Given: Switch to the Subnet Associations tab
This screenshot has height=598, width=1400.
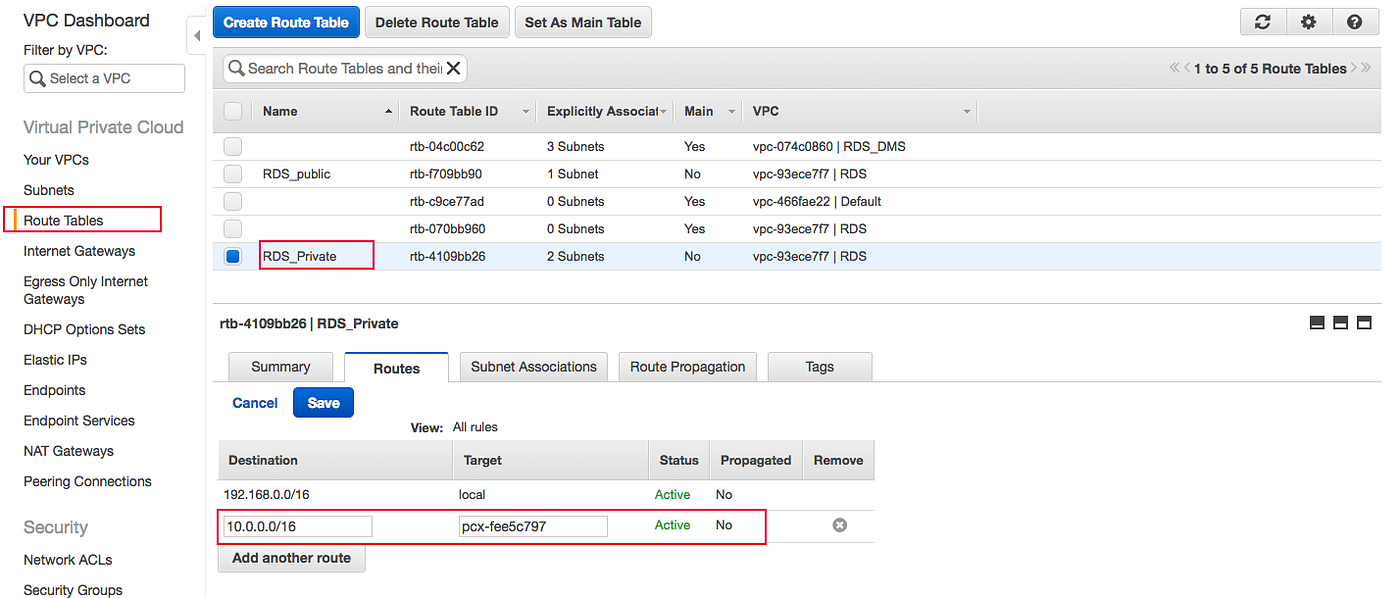Looking at the screenshot, I should coord(533,366).
